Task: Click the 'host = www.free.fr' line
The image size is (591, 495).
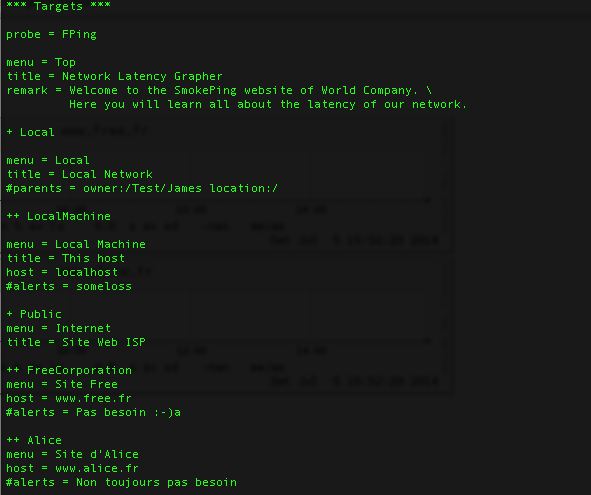Action: (69, 398)
